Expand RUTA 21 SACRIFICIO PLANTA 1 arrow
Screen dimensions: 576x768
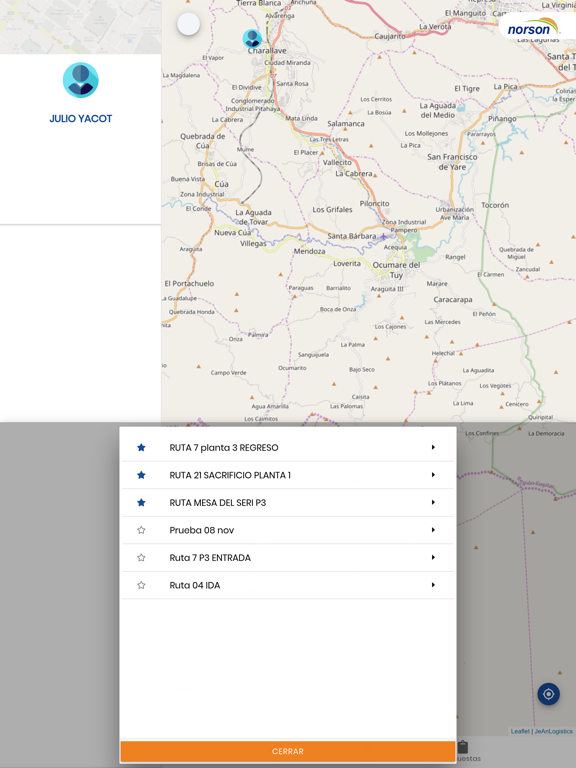point(433,475)
